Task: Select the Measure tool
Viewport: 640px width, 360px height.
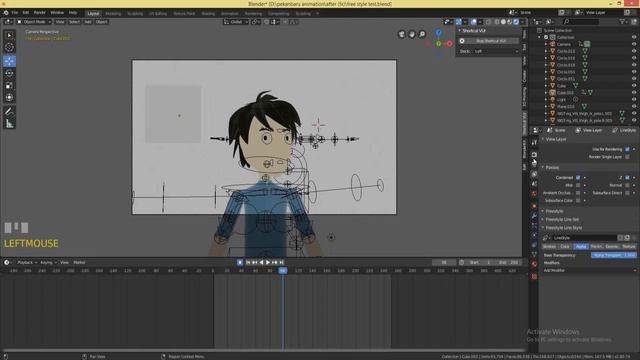Action: pyautogui.click(x=9, y=123)
